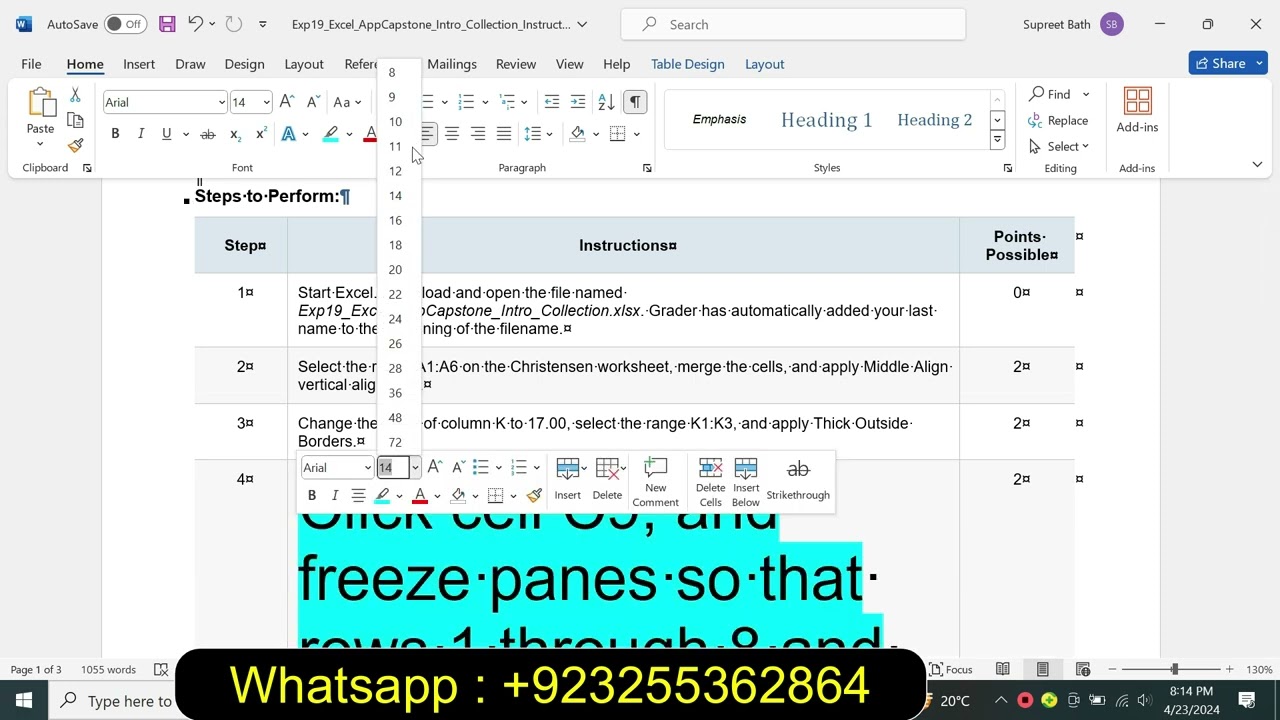Click the Sort A-Z icon
The image size is (1280, 720).
606,102
